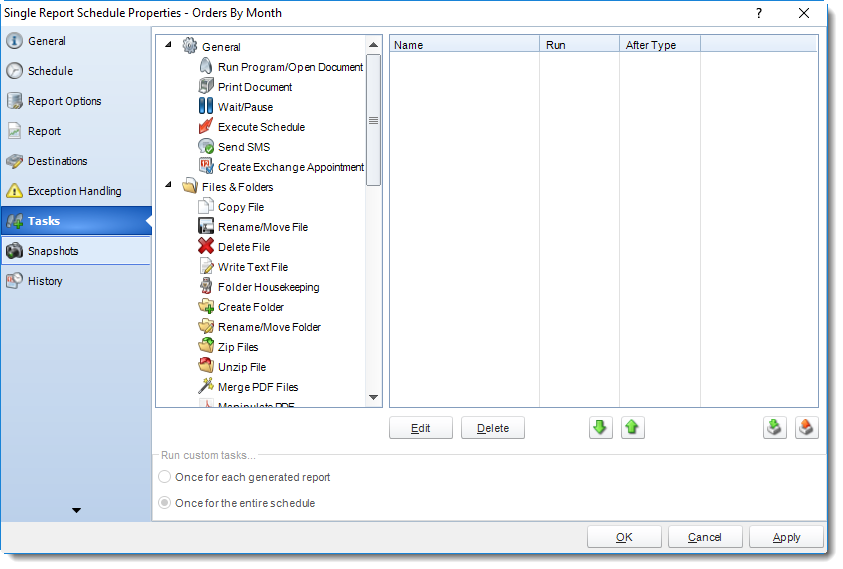Viewport: 843px width, 569px height.
Task: Open the Report Options section
Action: coord(76,101)
